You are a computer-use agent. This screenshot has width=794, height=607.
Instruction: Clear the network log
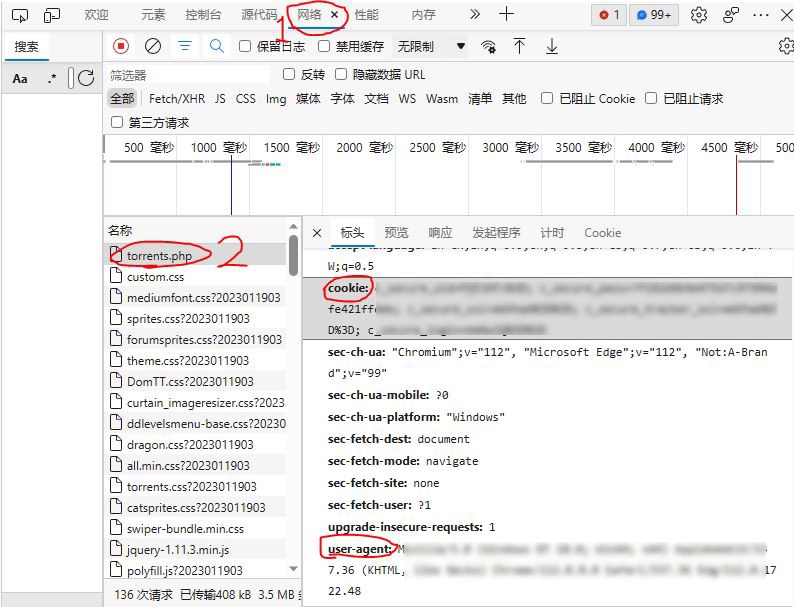[x=153, y=46]
